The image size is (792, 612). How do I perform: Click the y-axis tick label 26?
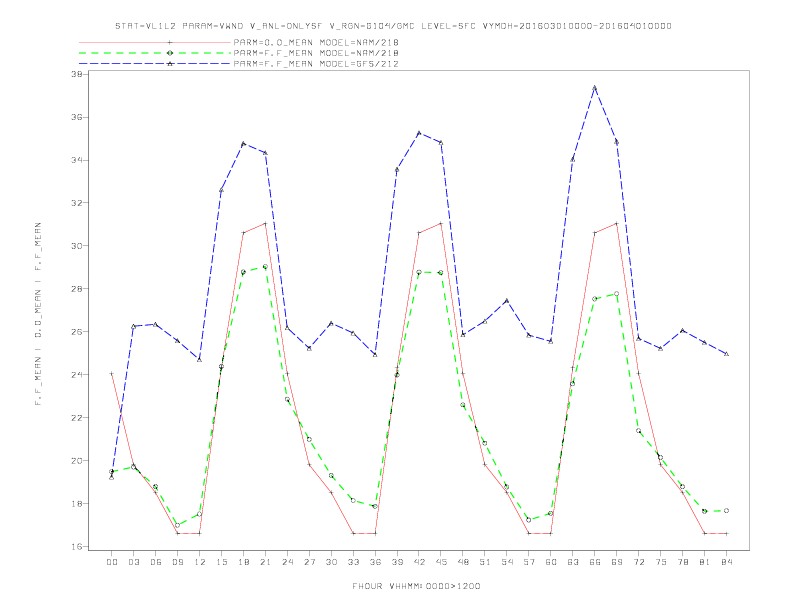coord(77,332)
